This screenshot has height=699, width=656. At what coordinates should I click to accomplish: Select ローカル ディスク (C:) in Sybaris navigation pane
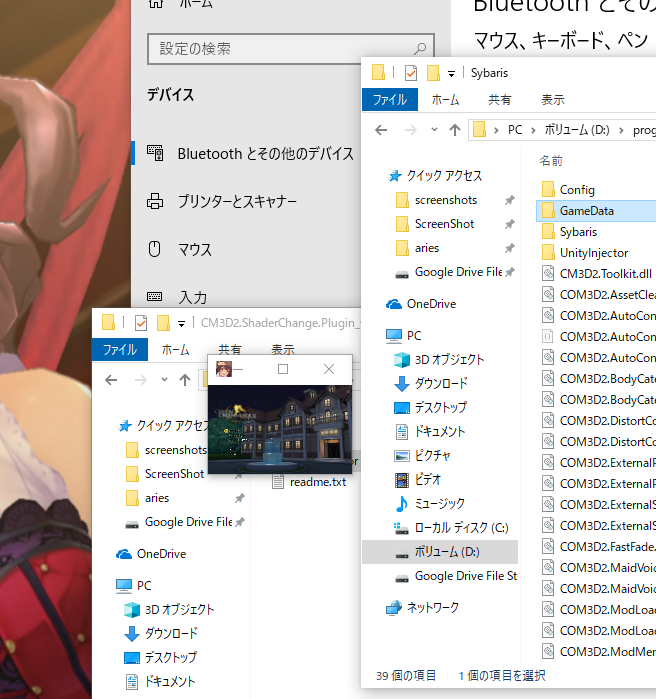[461, 528]
